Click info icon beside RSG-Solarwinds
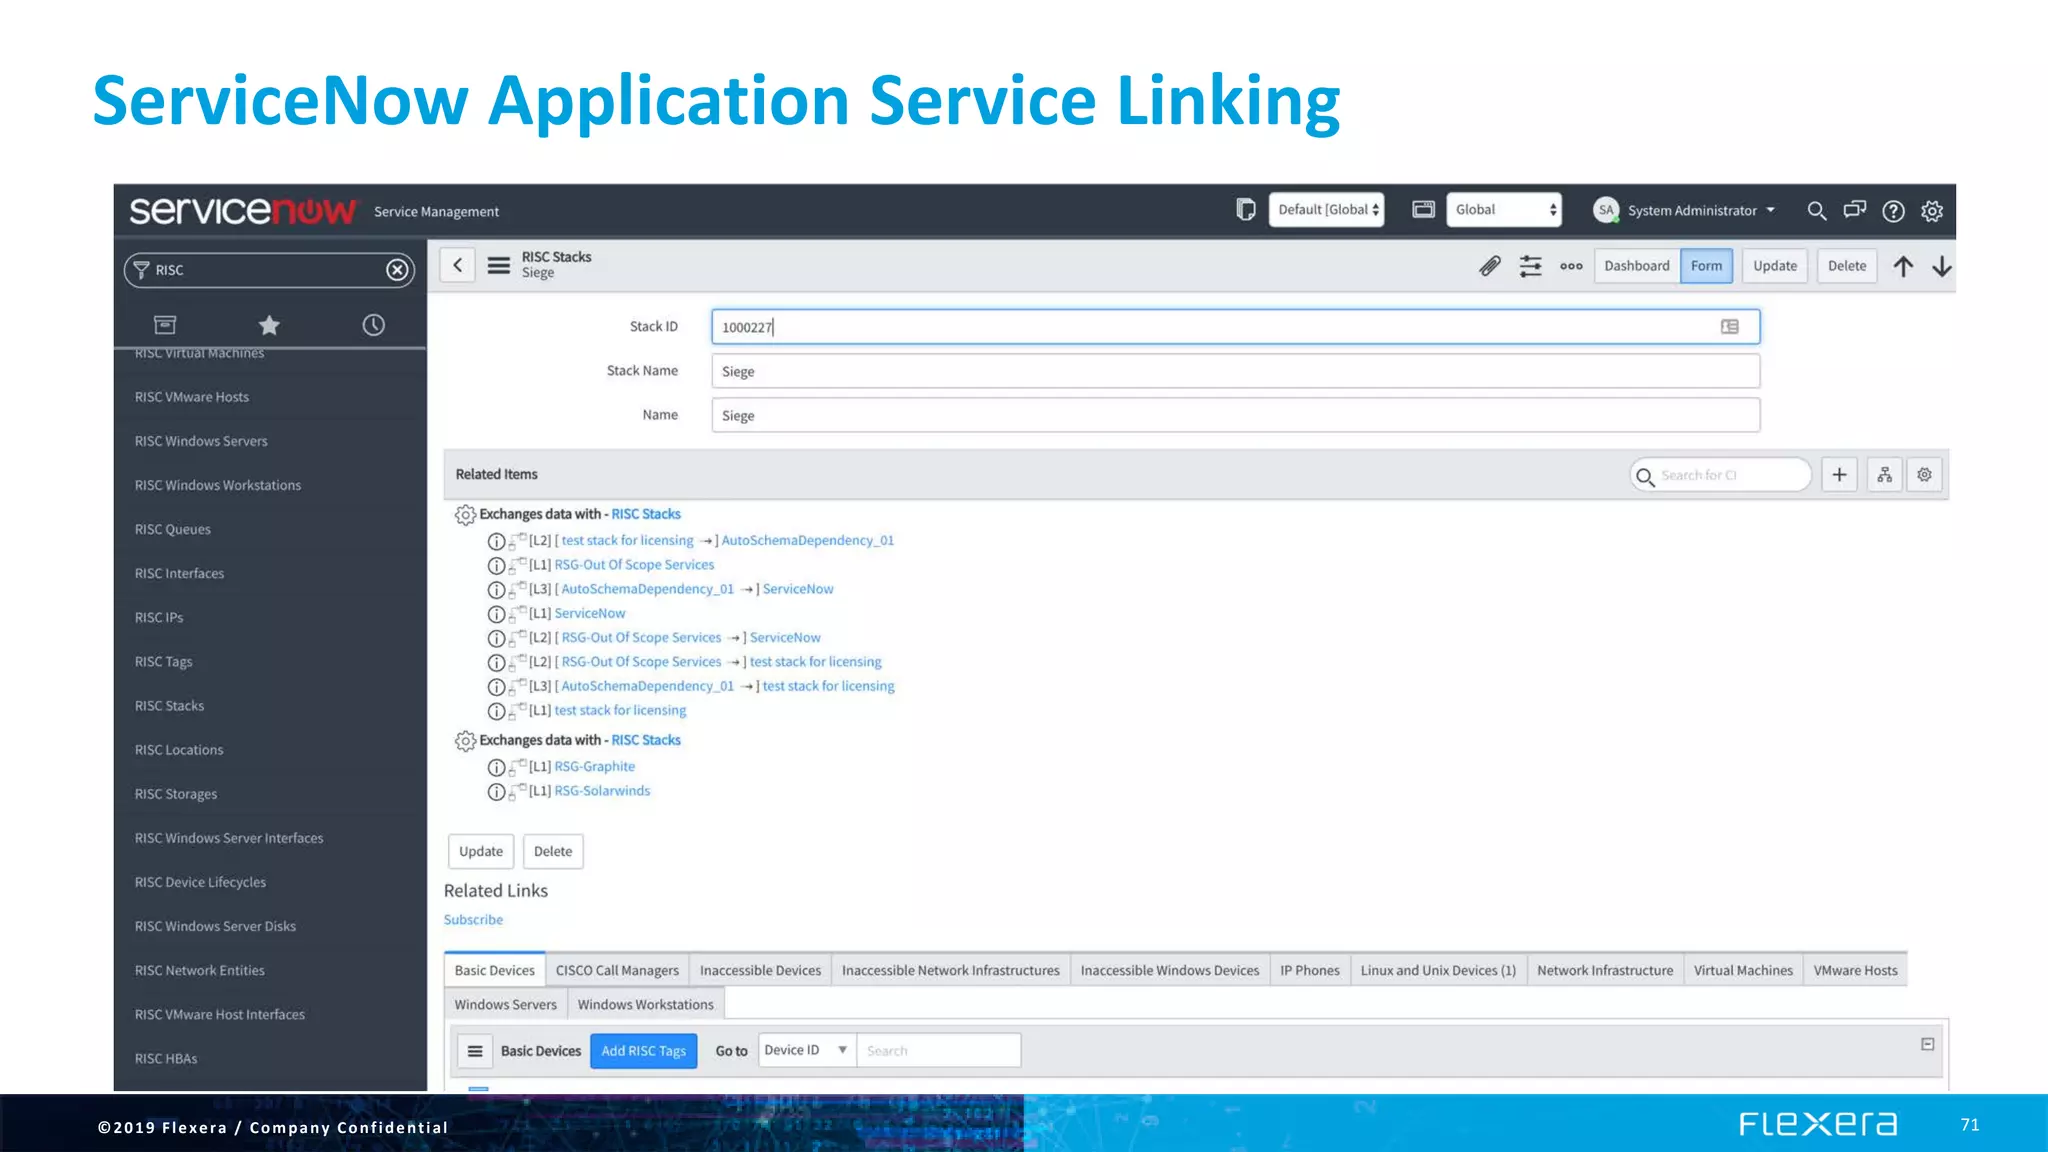Viewport: 2048px width, 1152px height. click(x=496, y=792)
